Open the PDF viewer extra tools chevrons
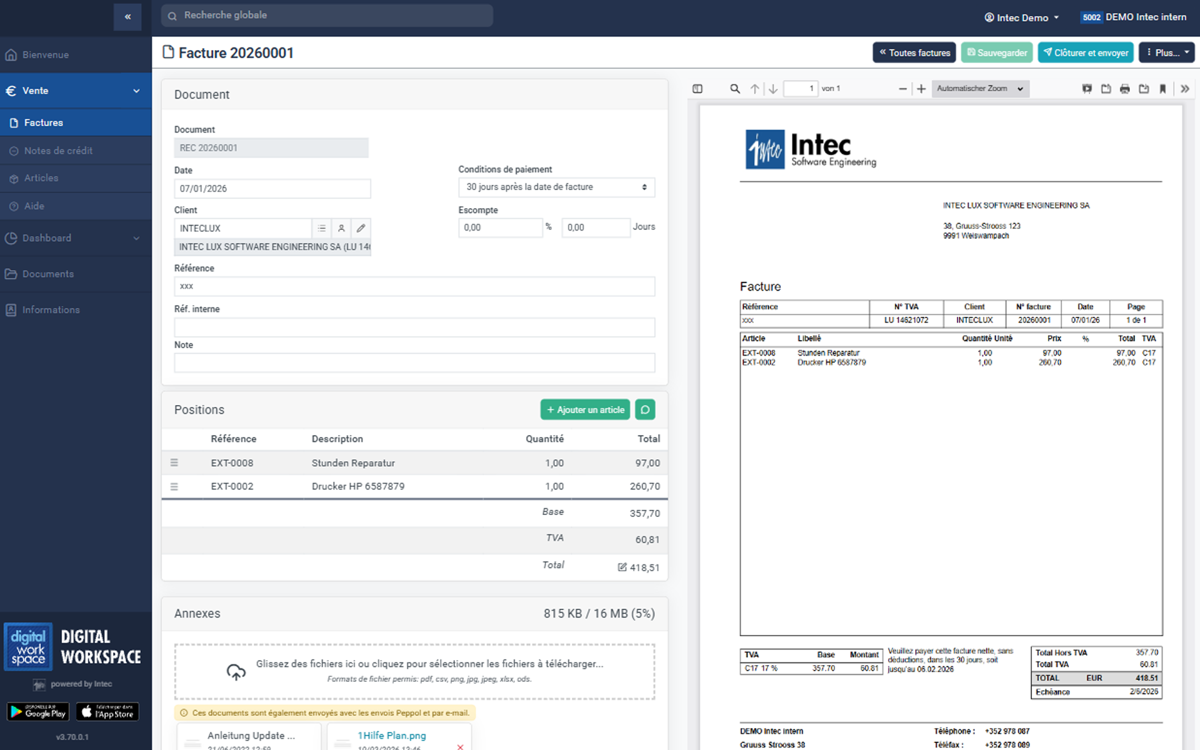 [1185, 89]
